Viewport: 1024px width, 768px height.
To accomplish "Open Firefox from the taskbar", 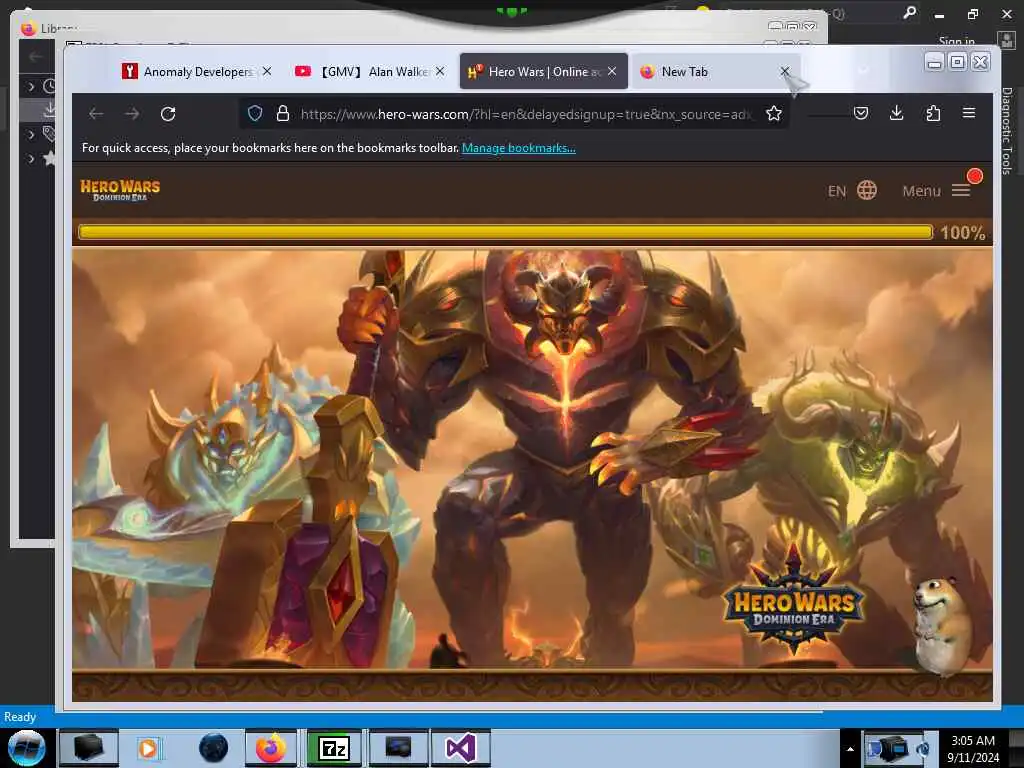I will point(270,748).
